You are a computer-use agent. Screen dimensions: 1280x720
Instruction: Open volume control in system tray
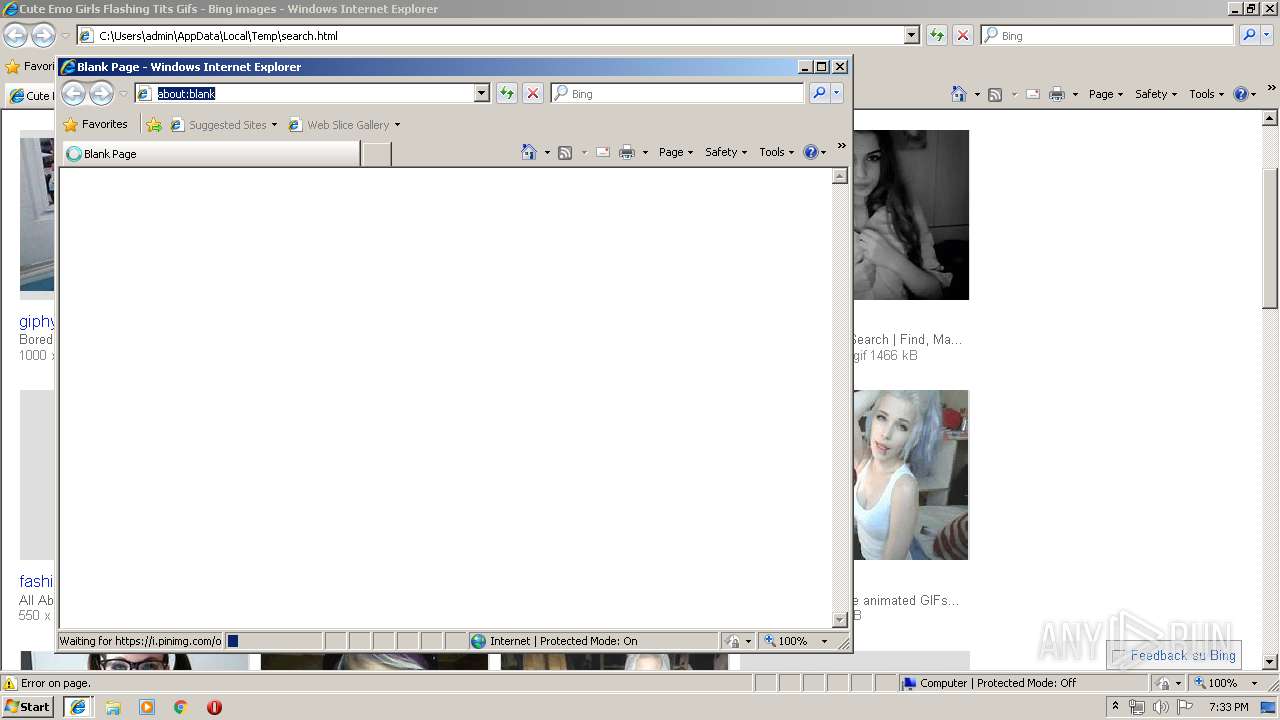coord(1161,707)
